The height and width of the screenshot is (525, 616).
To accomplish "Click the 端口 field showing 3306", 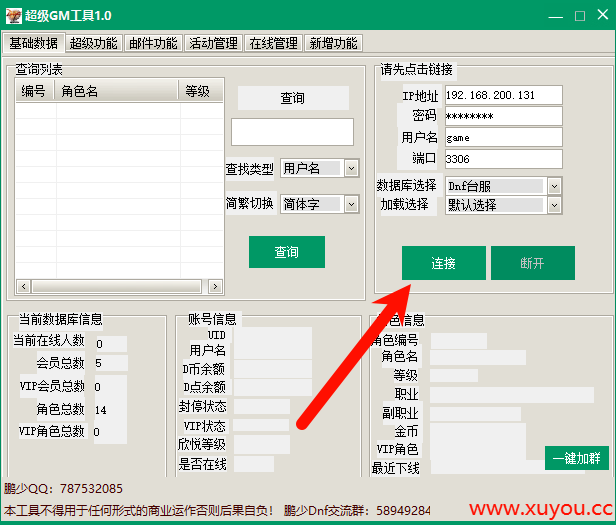I will point(503,159).
